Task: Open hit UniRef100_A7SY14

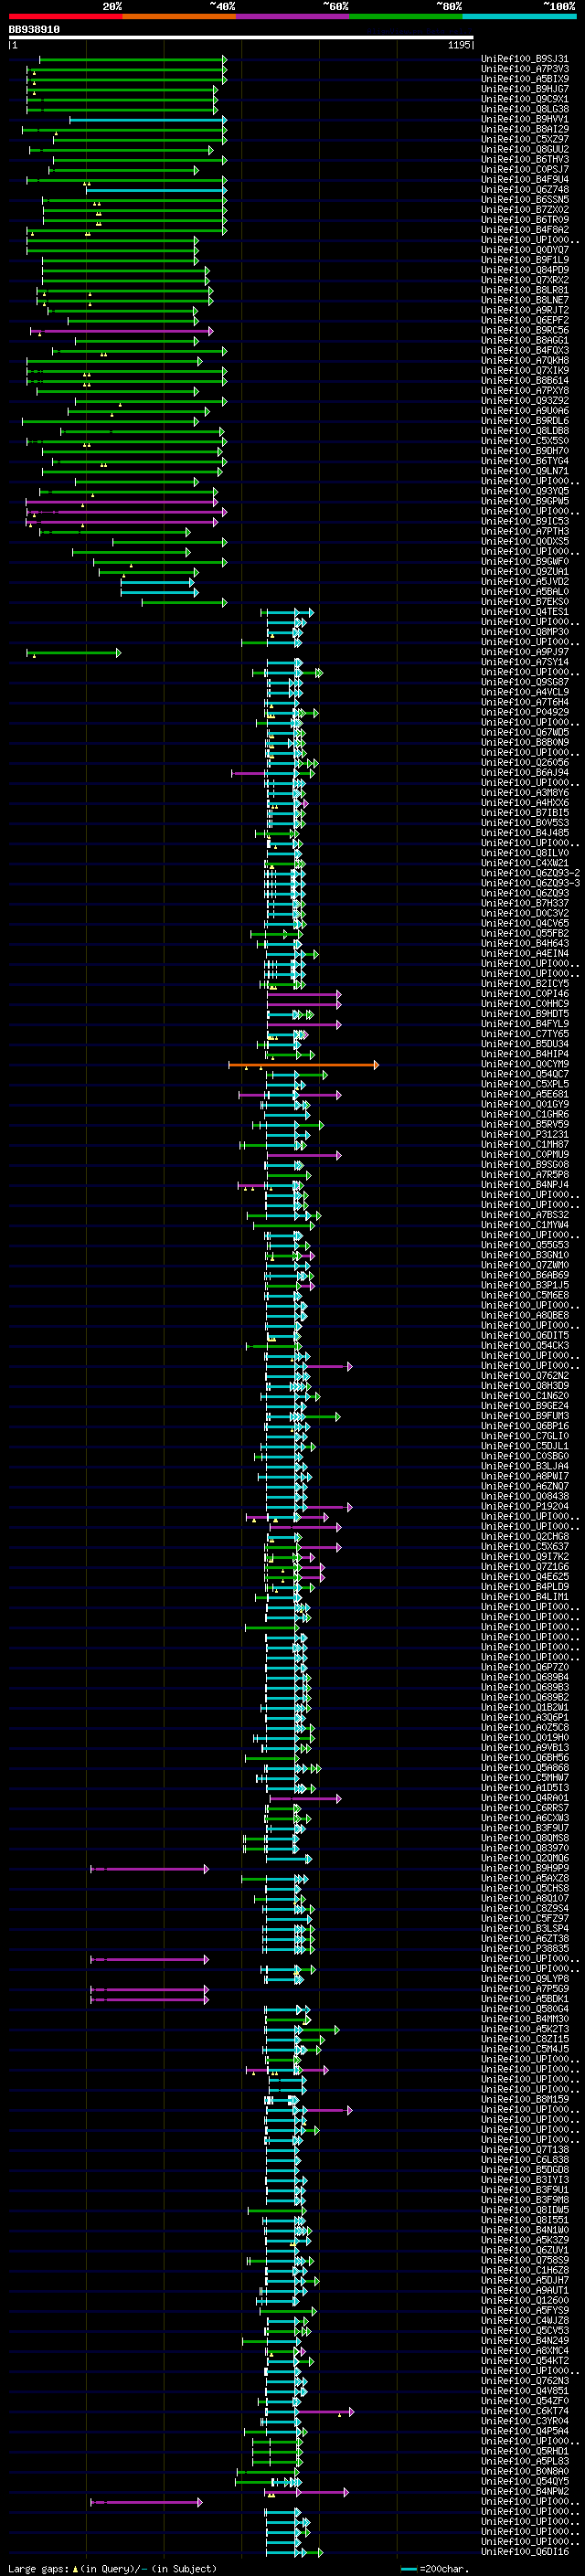Action: click(525, 662)
